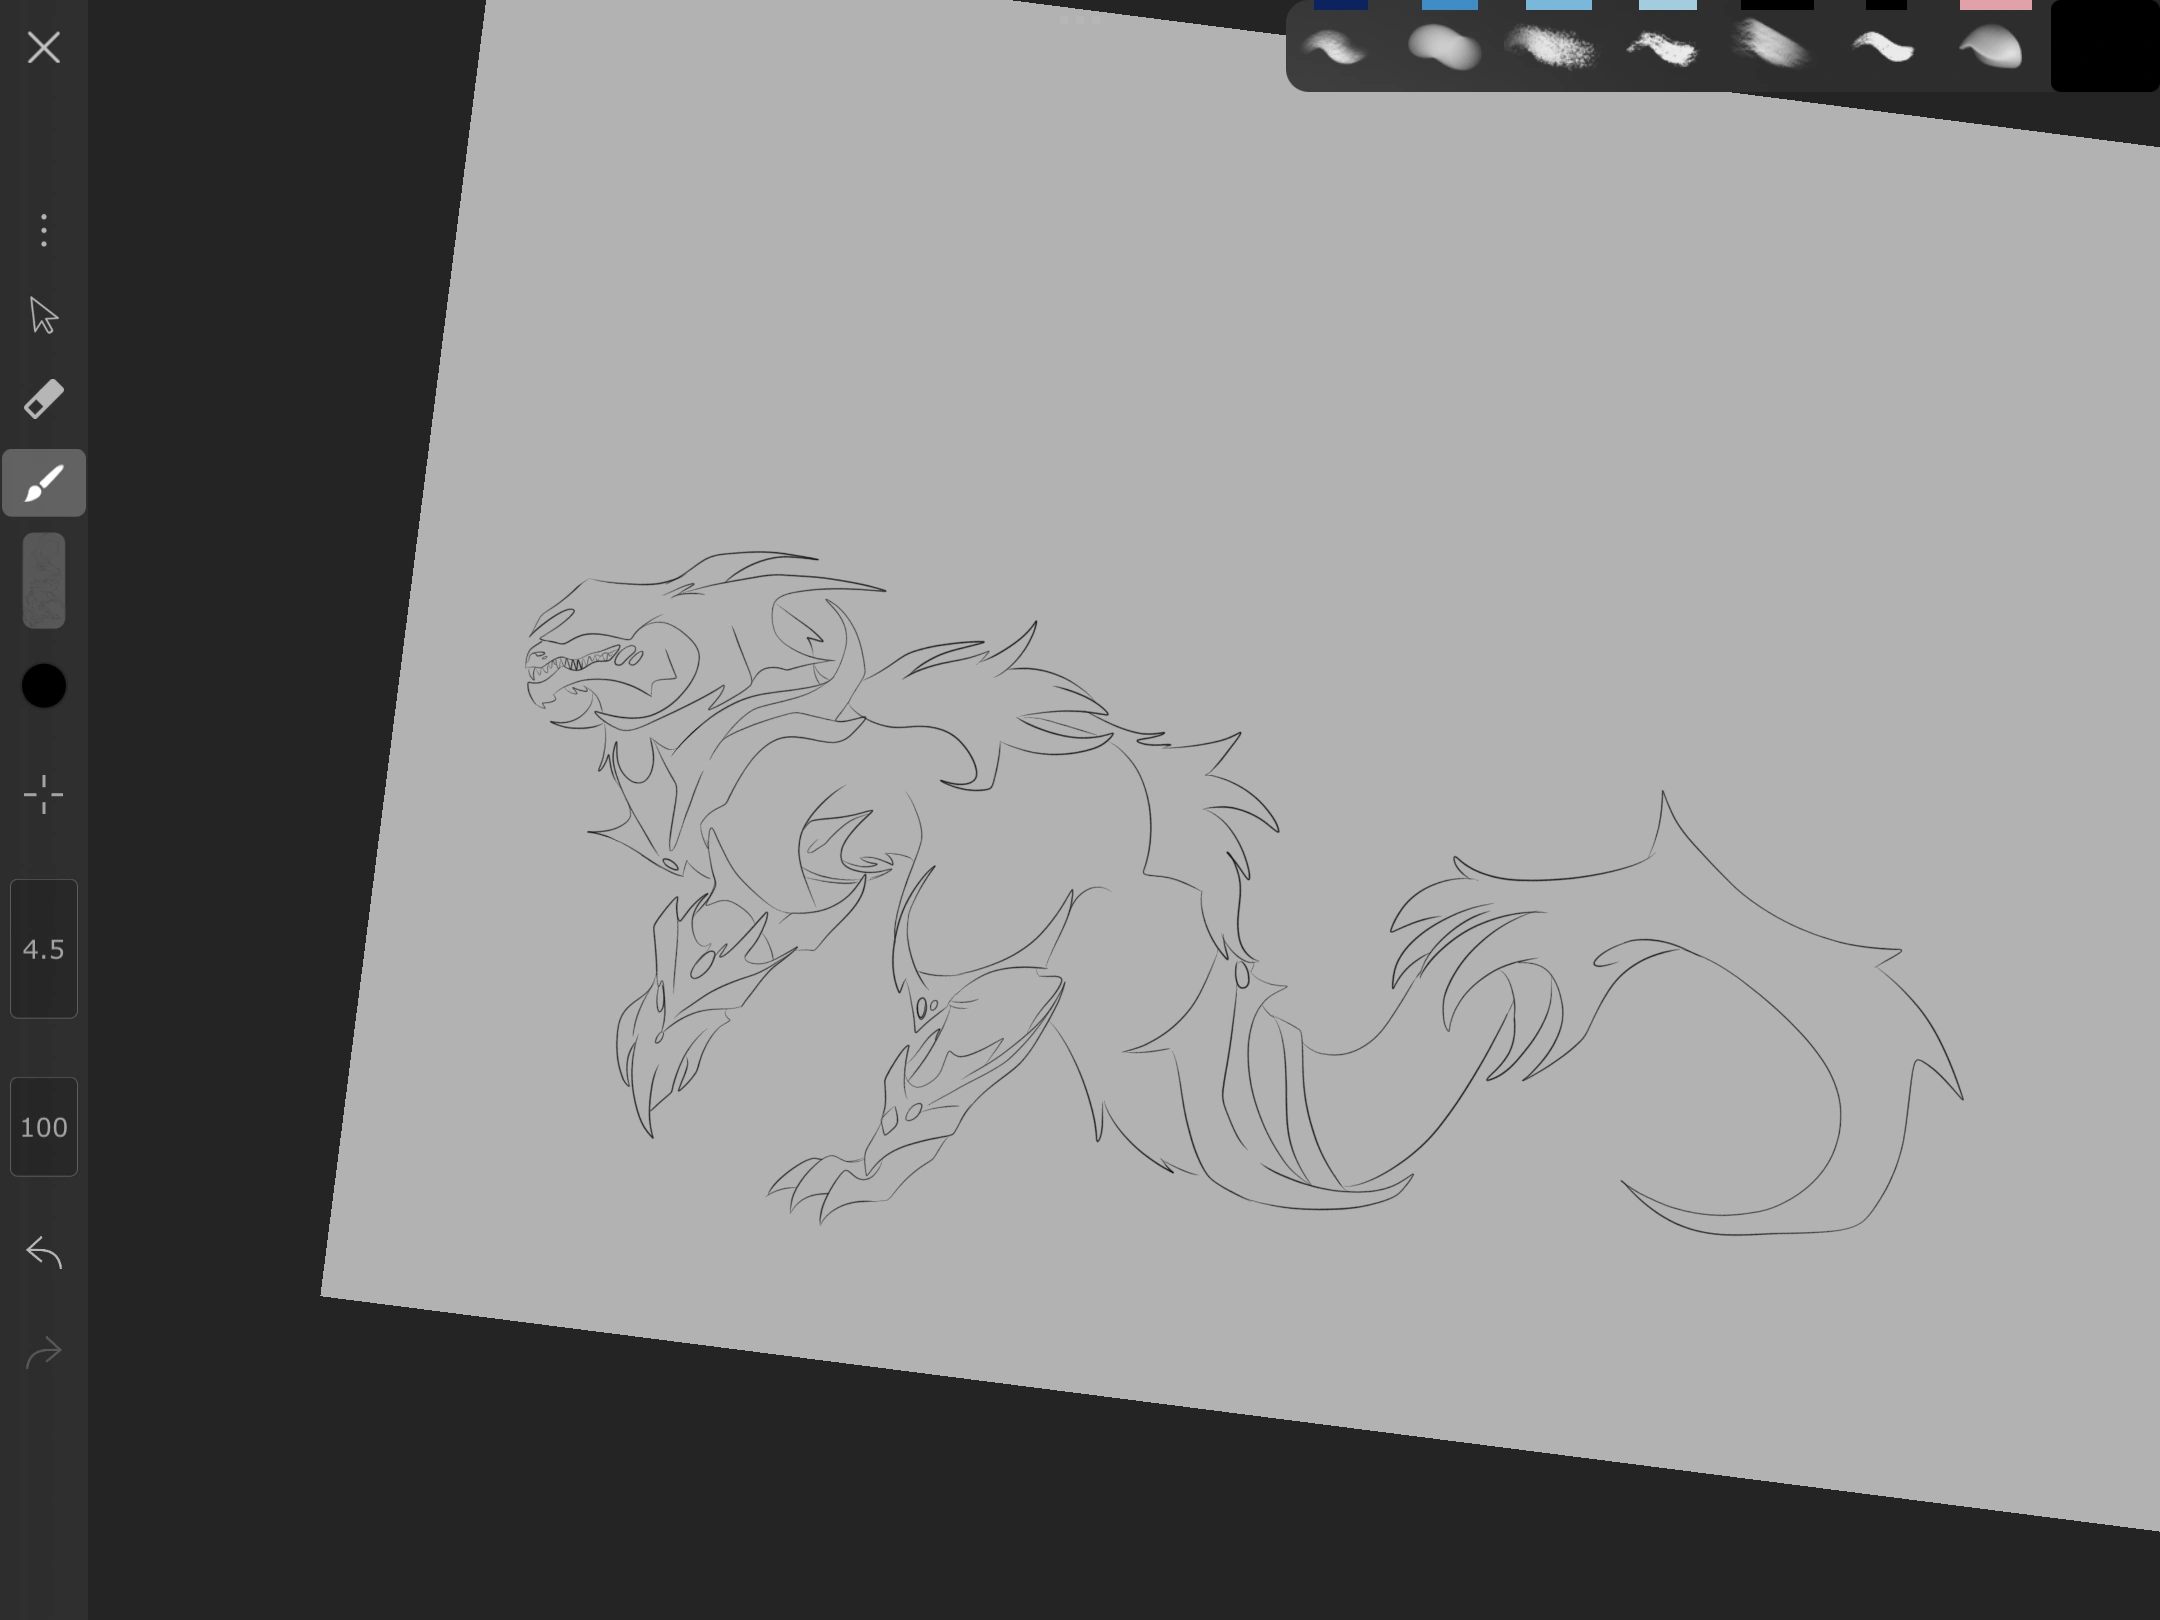Select the arrow selection tool
The width and height of the screenshot is (2160, 1620).
pyautogui.click(x=44, y=315)
